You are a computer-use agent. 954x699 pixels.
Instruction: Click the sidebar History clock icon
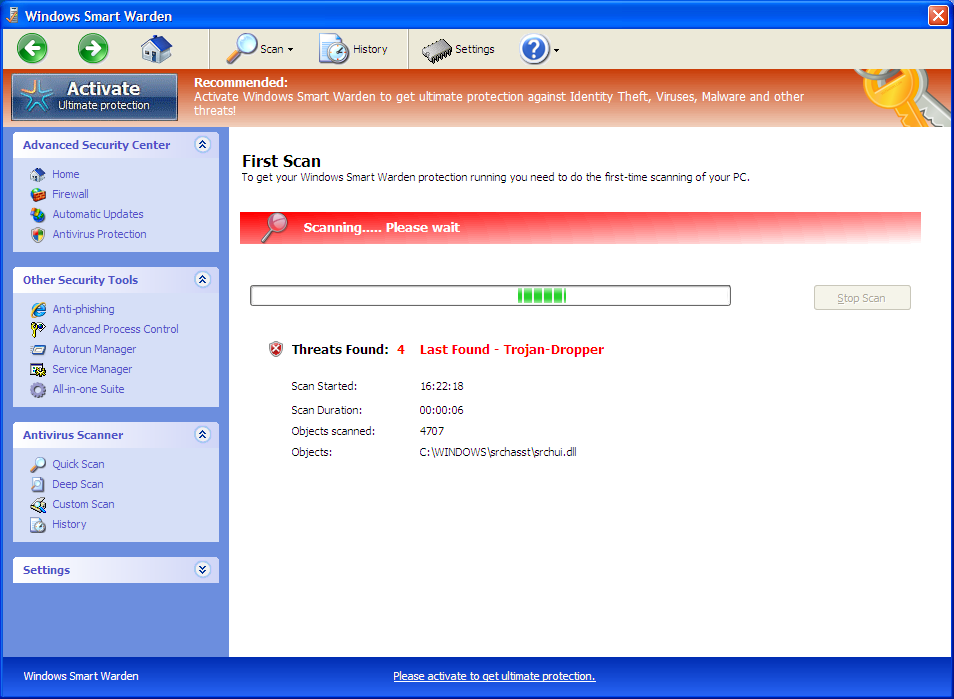tap(38, 524)
